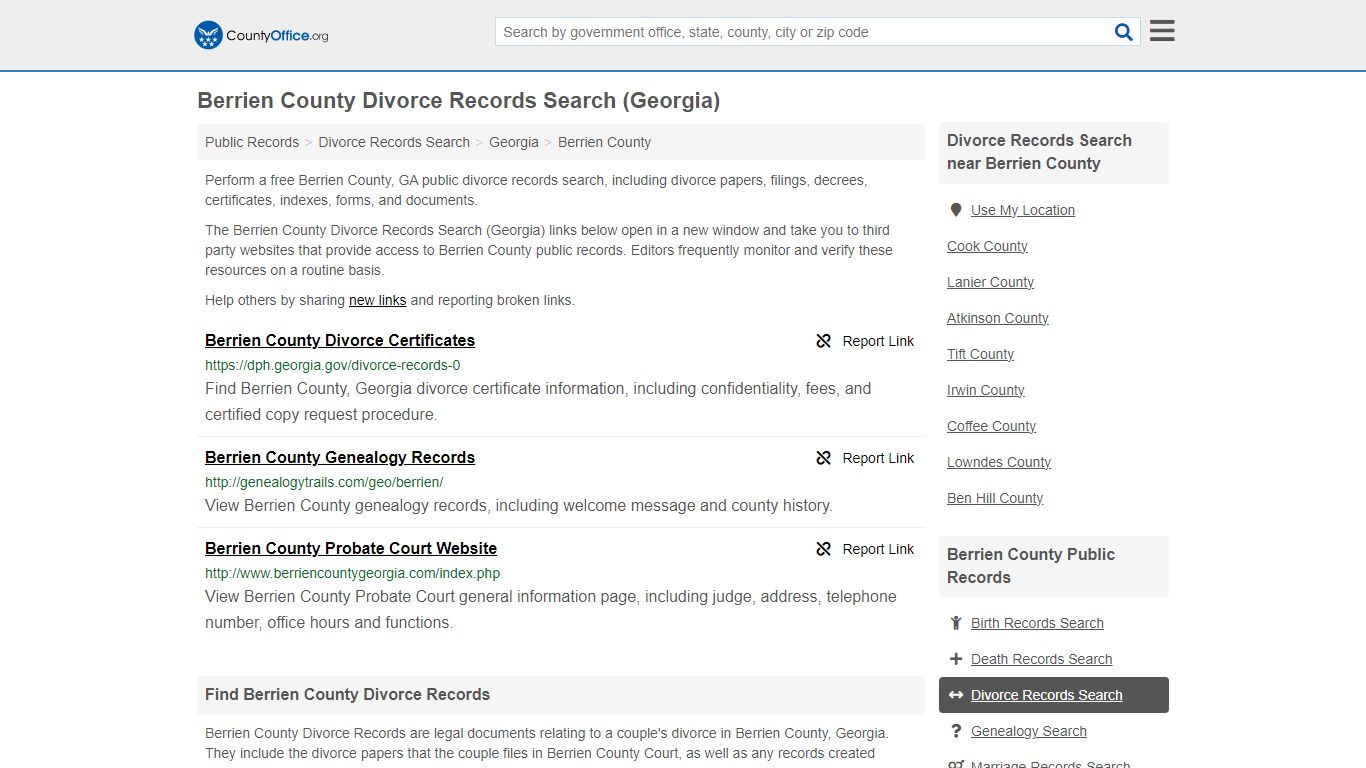Select the highlighted Divorce Records Search item
Screen dimensions: 1366x768
pyautogui.click(x=1054, y=695)
